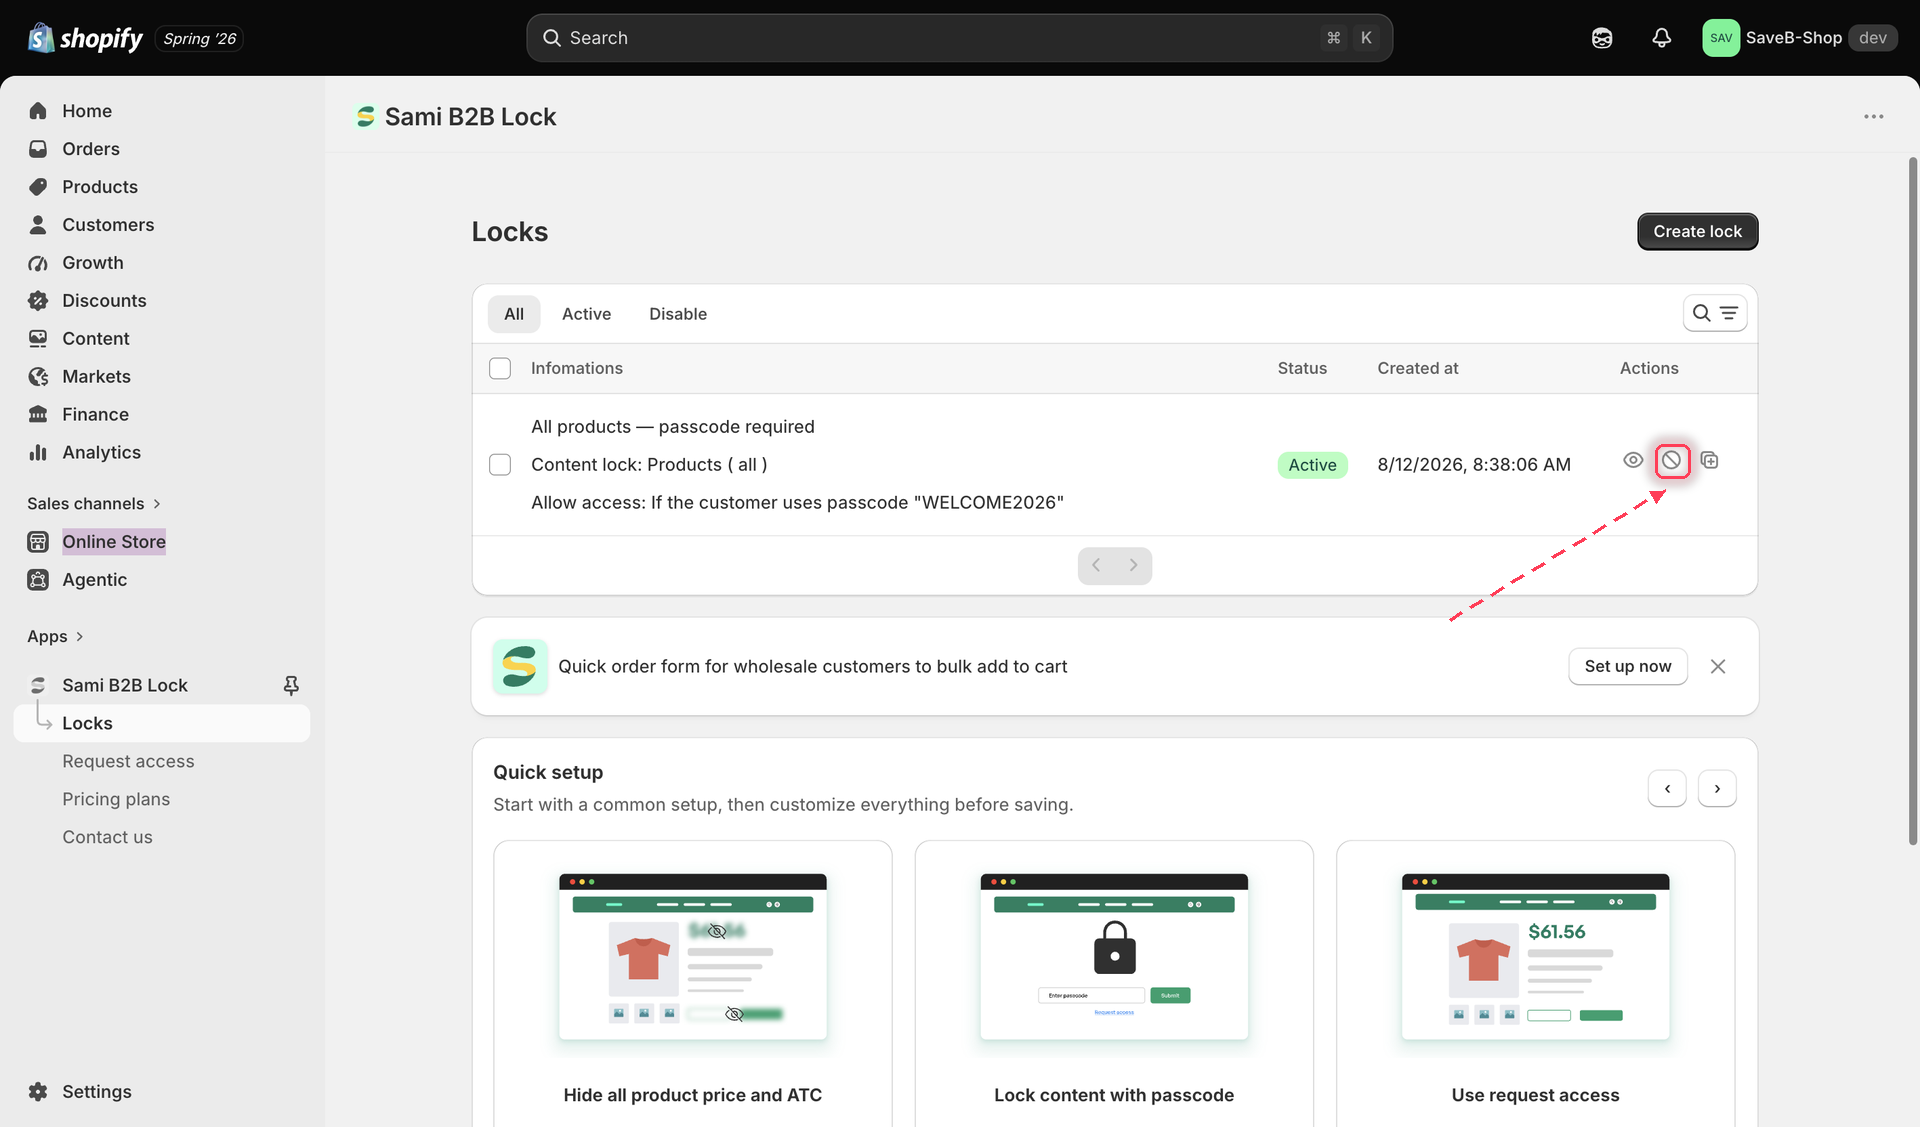Open Growth in the sidebar
1920x1127 pixels.
pyautogui.click(x=92, y=263)
